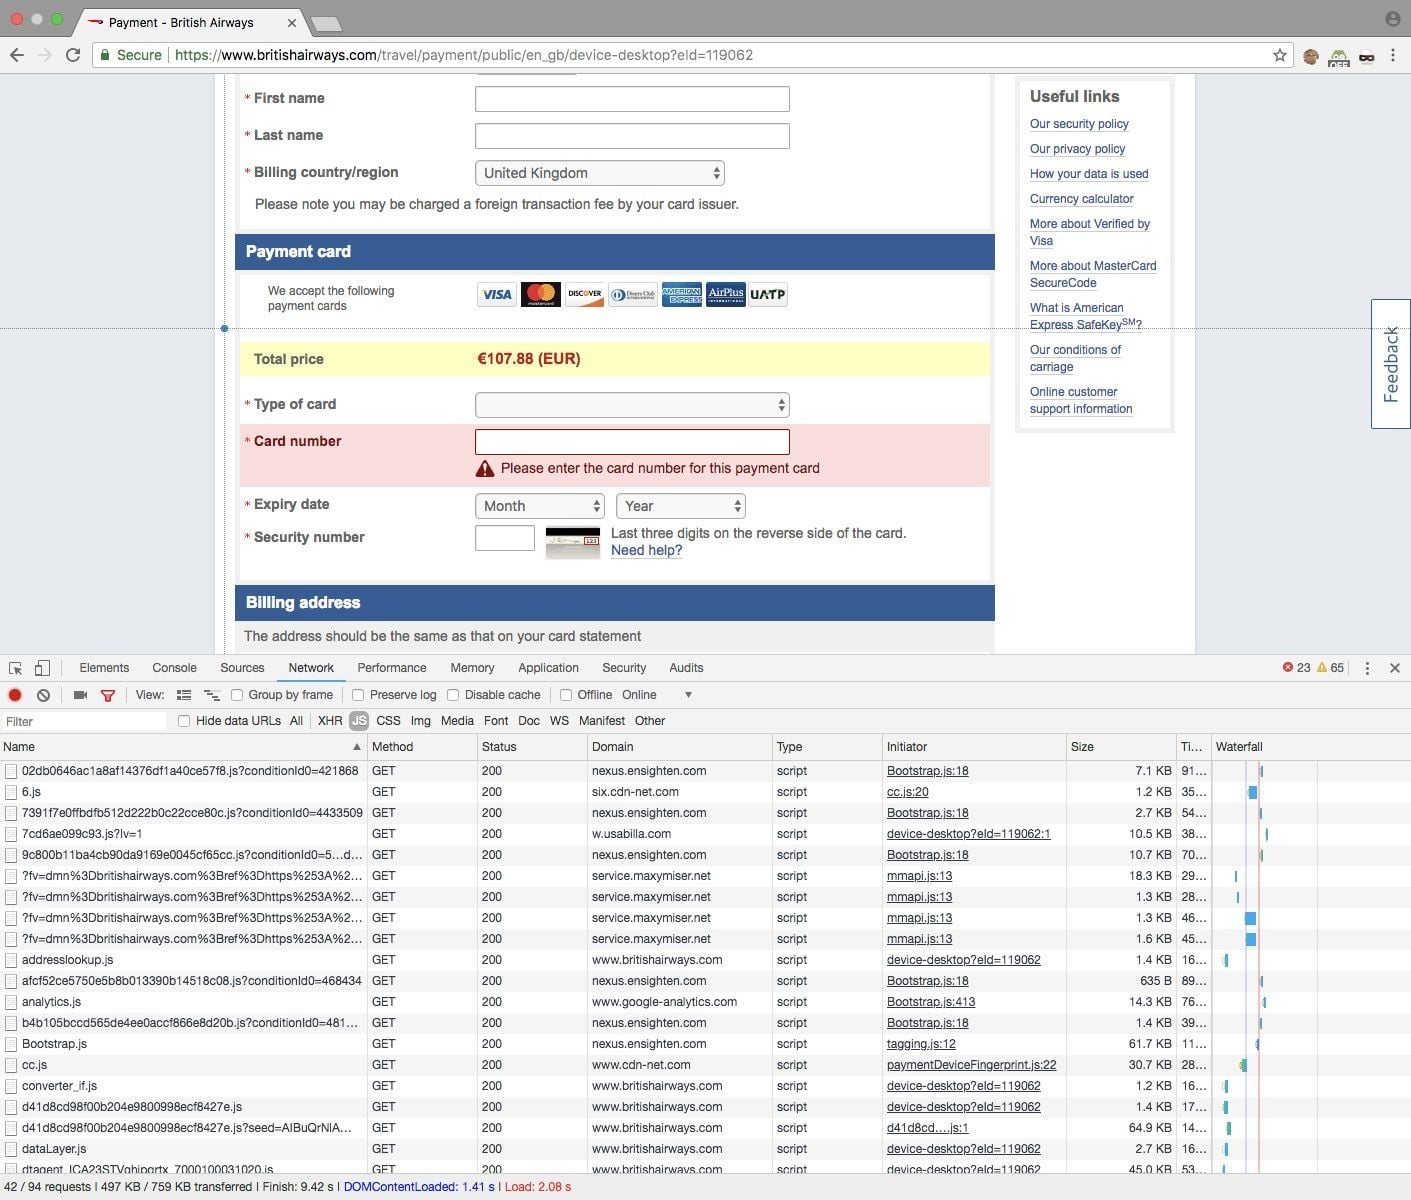Toggle Hide data URLs filter

183,720
